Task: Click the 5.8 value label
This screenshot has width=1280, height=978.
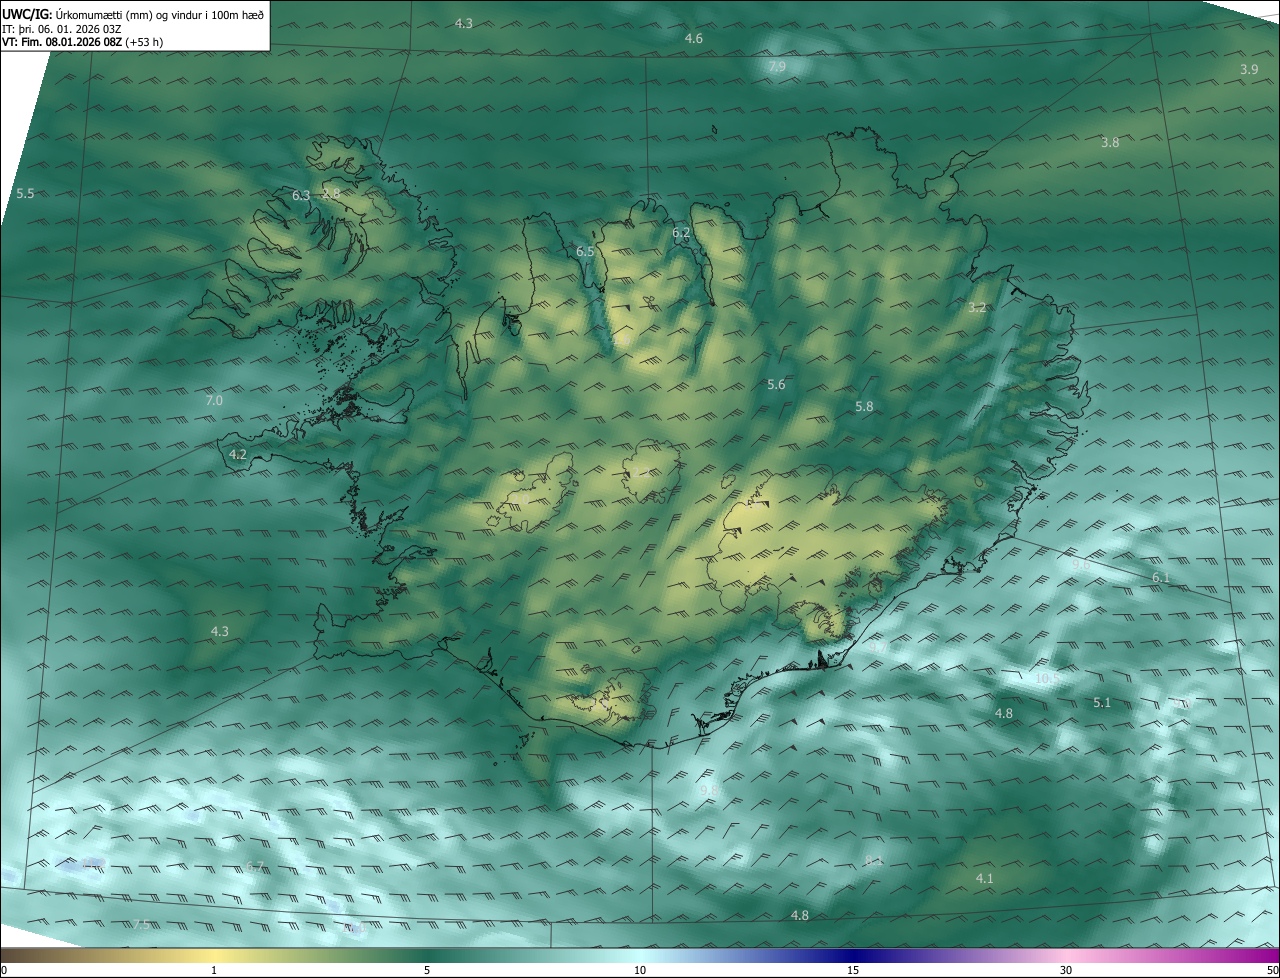Action: [x=864, y=406]
